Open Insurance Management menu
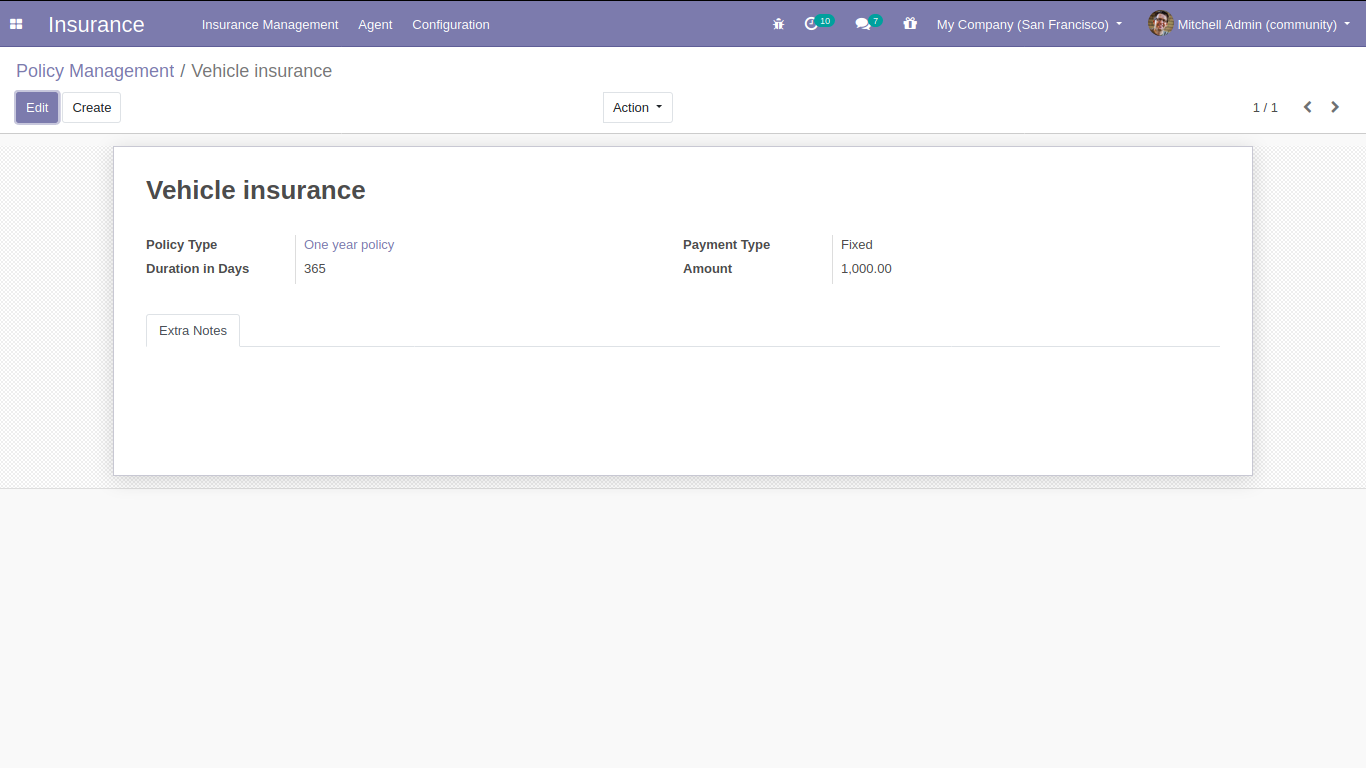 point(270,24)
